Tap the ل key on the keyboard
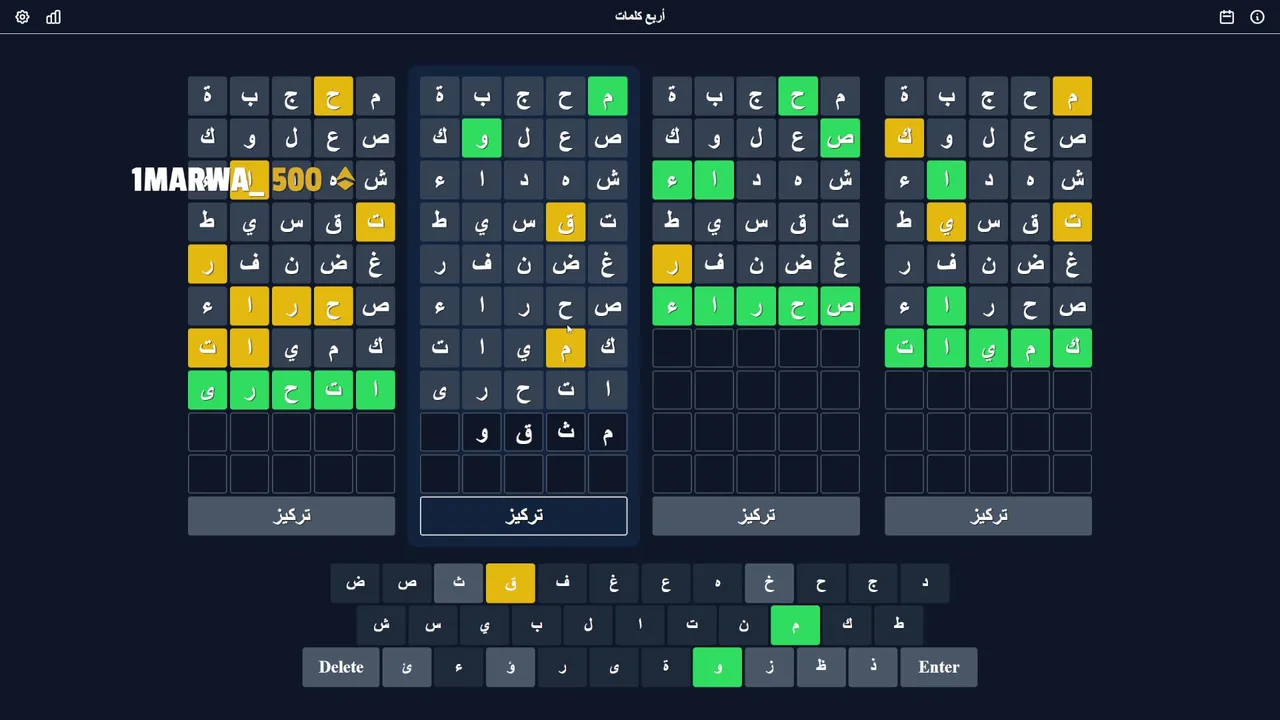Viewport: 1280px width, 720px height. click(588, 625)
